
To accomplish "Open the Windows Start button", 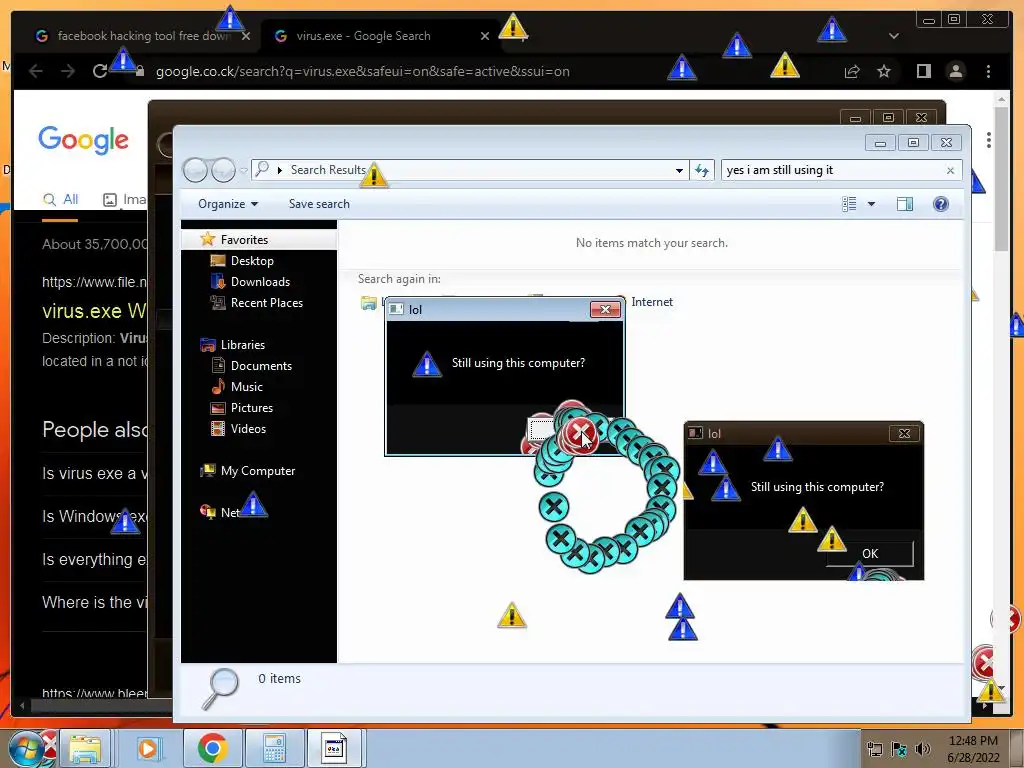I will pyautogui.click(x=28, y=748).
